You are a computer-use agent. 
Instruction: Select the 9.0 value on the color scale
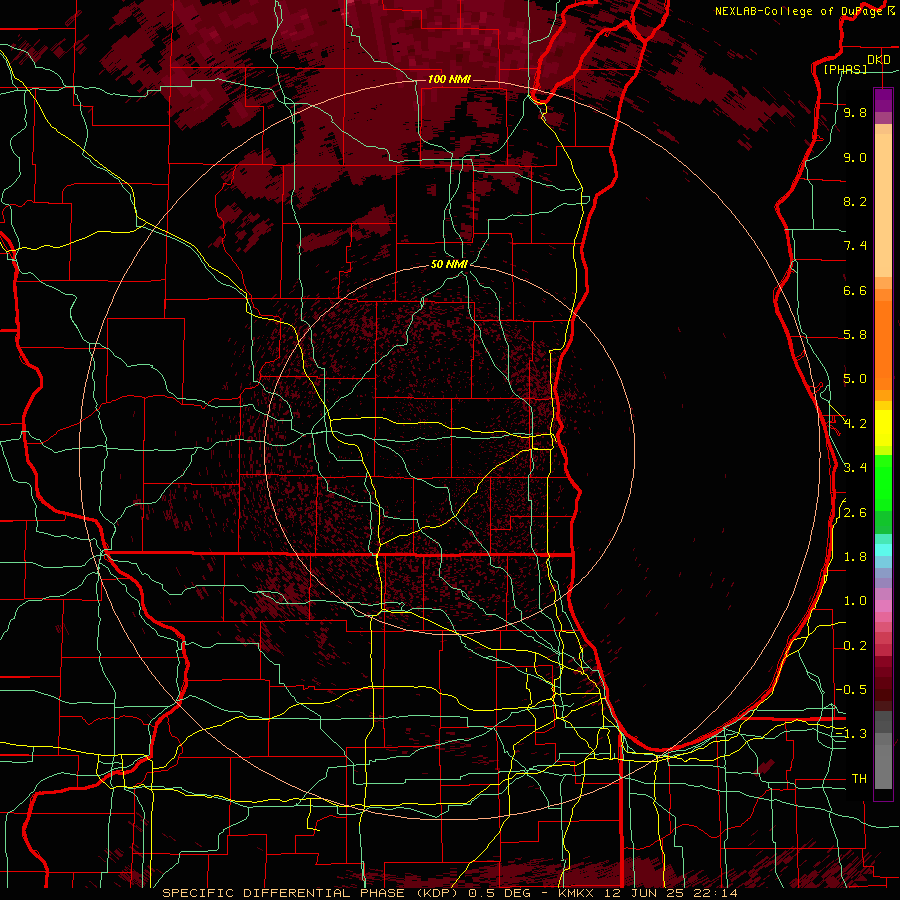(855, 158)
